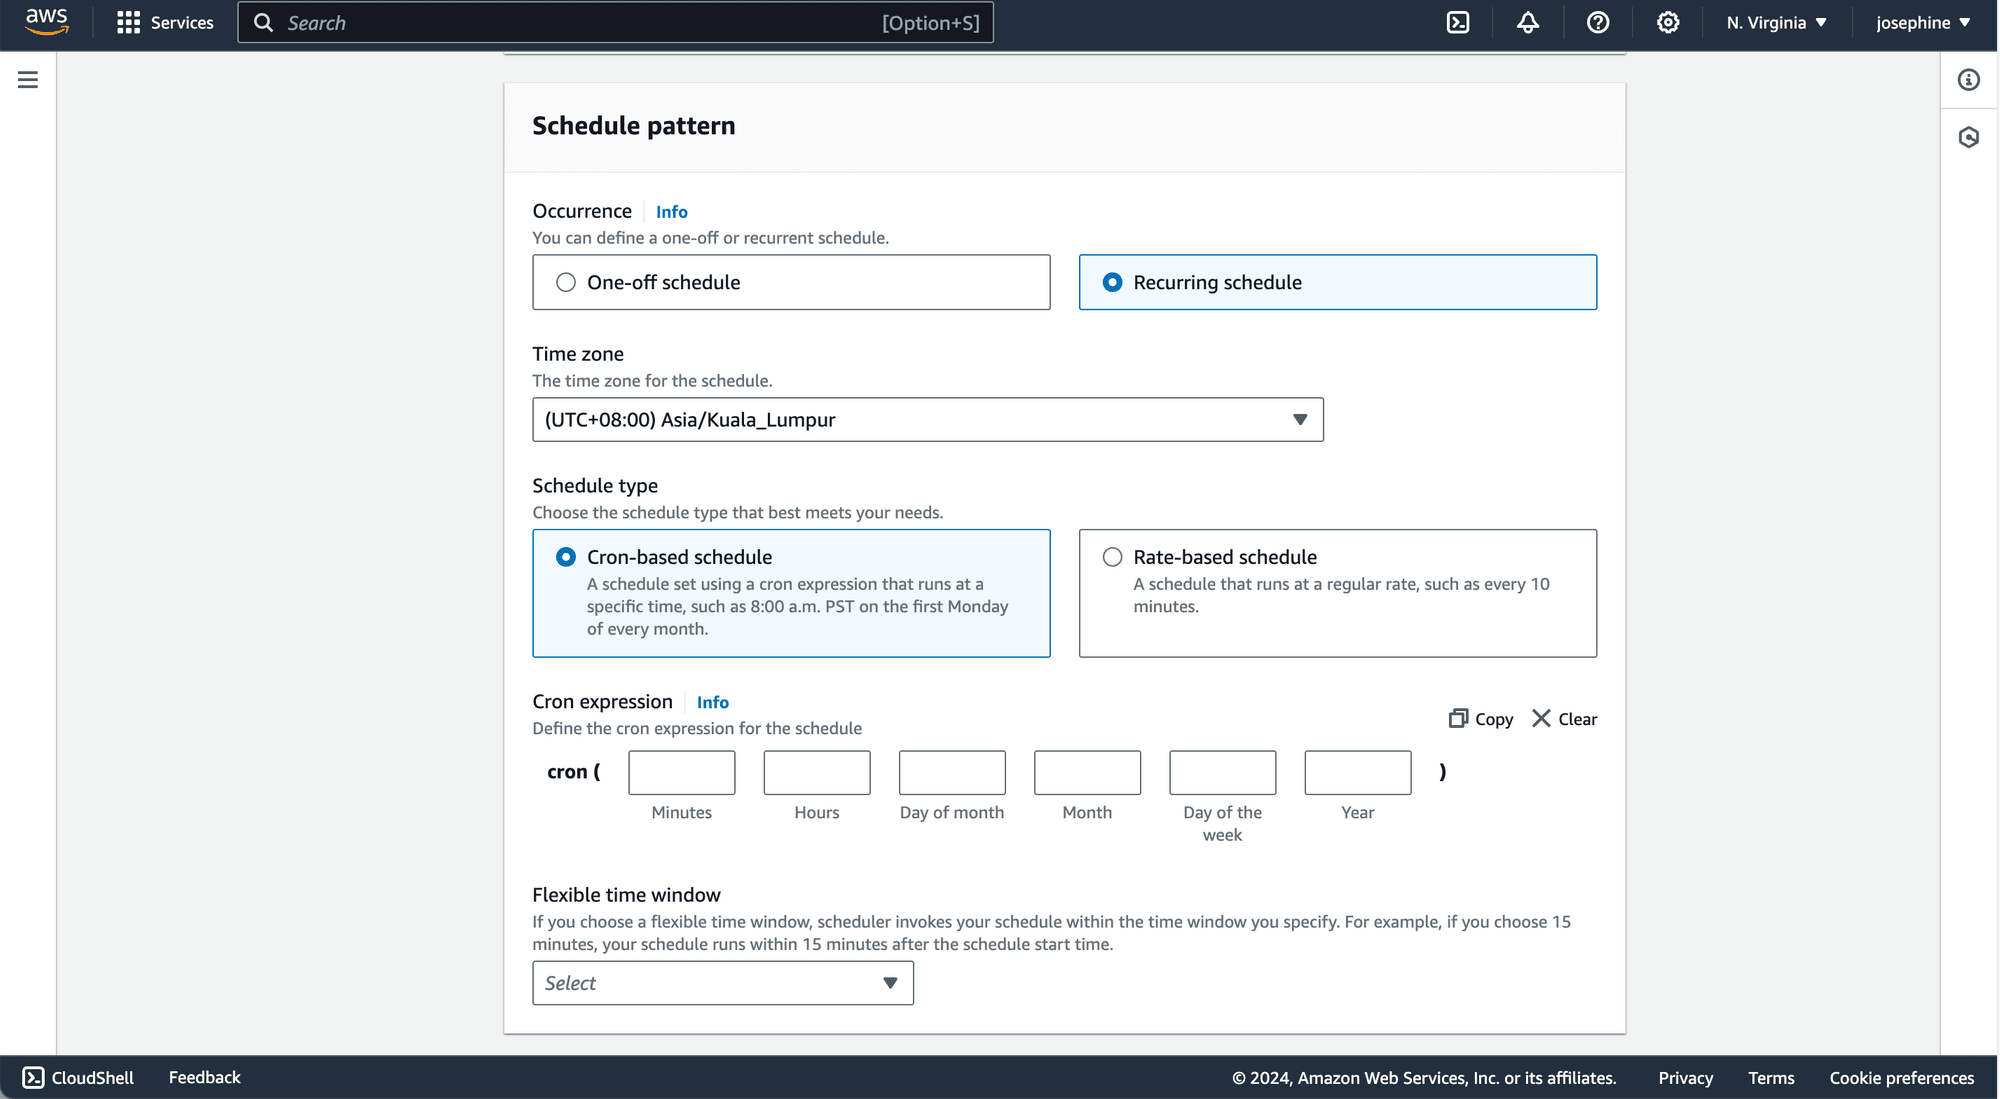Click the Feedback link in footer
Viewport: 2000px width, 1099px height.
click(x=205, y=1077)
